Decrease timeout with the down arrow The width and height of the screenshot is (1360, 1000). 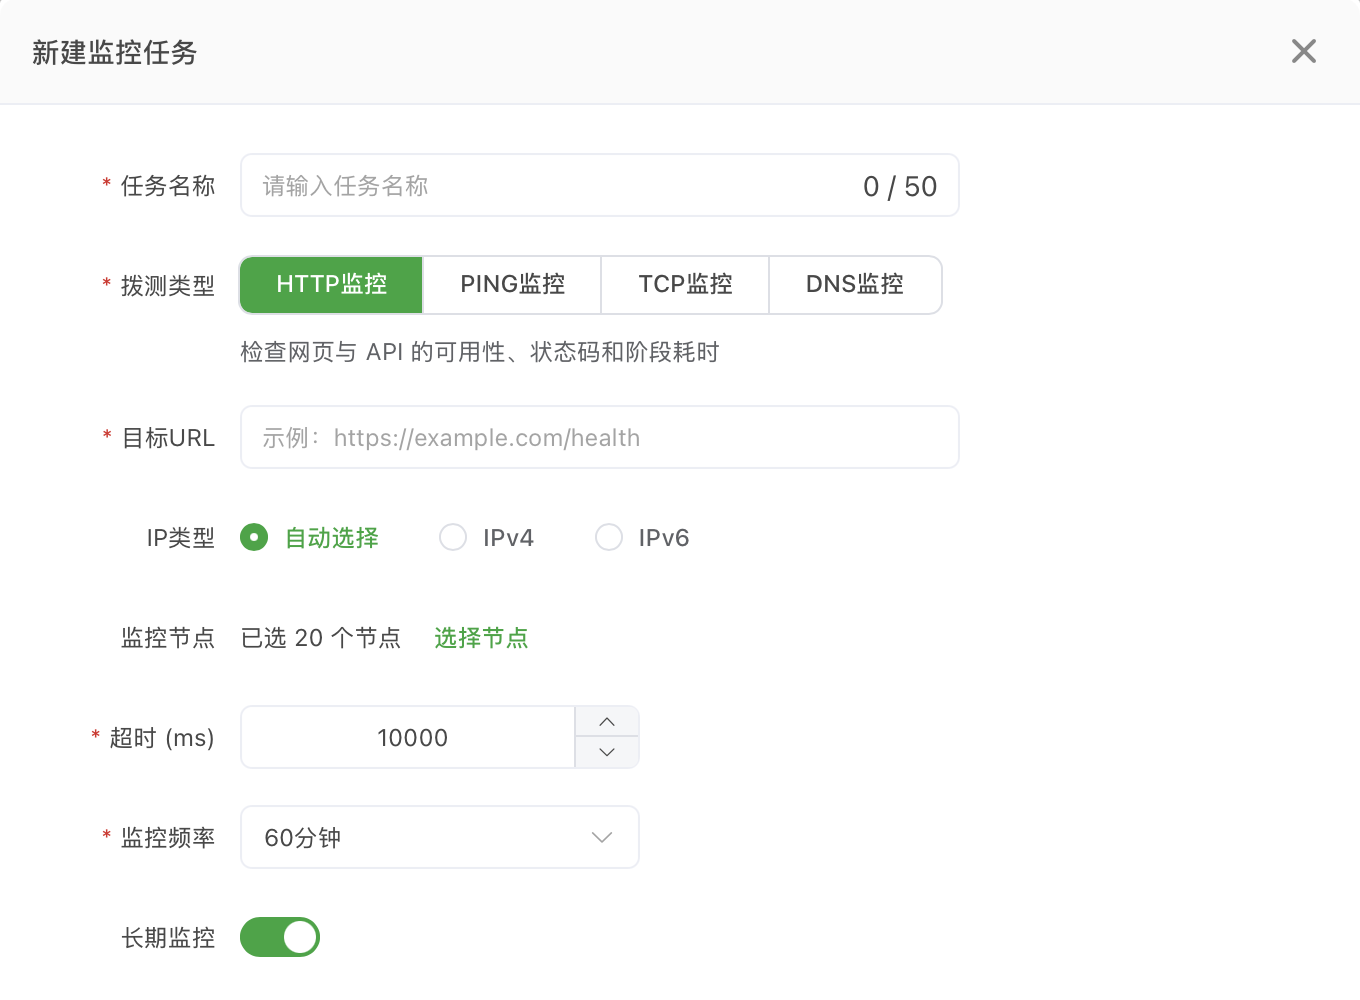point(607,752)
